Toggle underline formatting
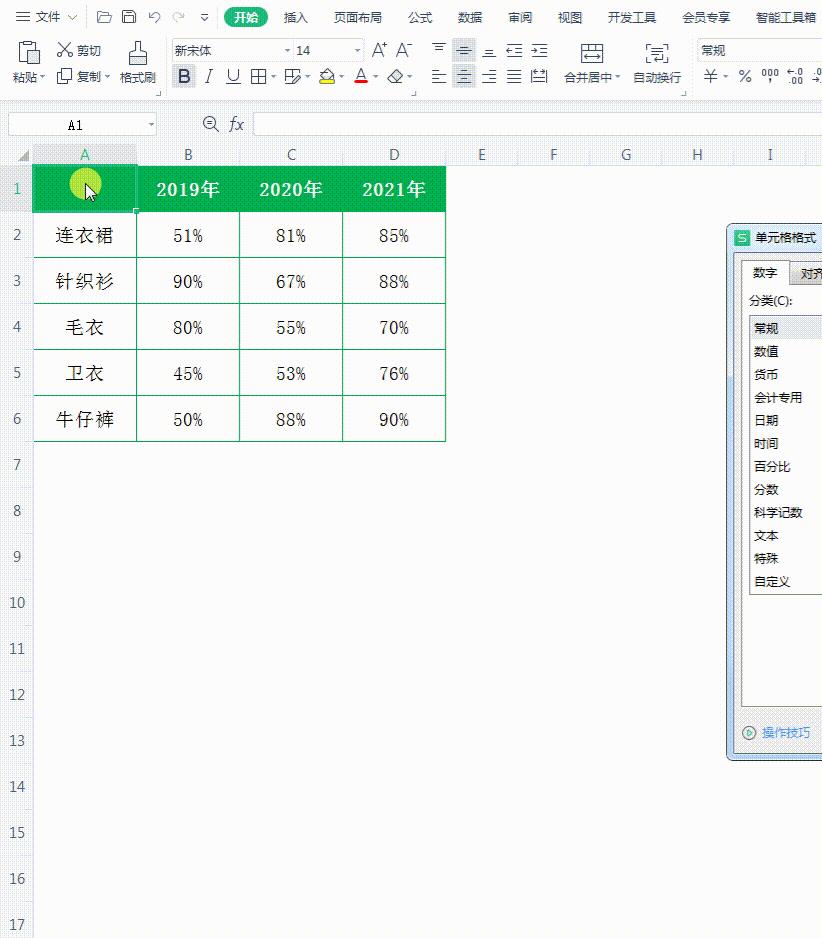822x938 pixels. [232, 76]
